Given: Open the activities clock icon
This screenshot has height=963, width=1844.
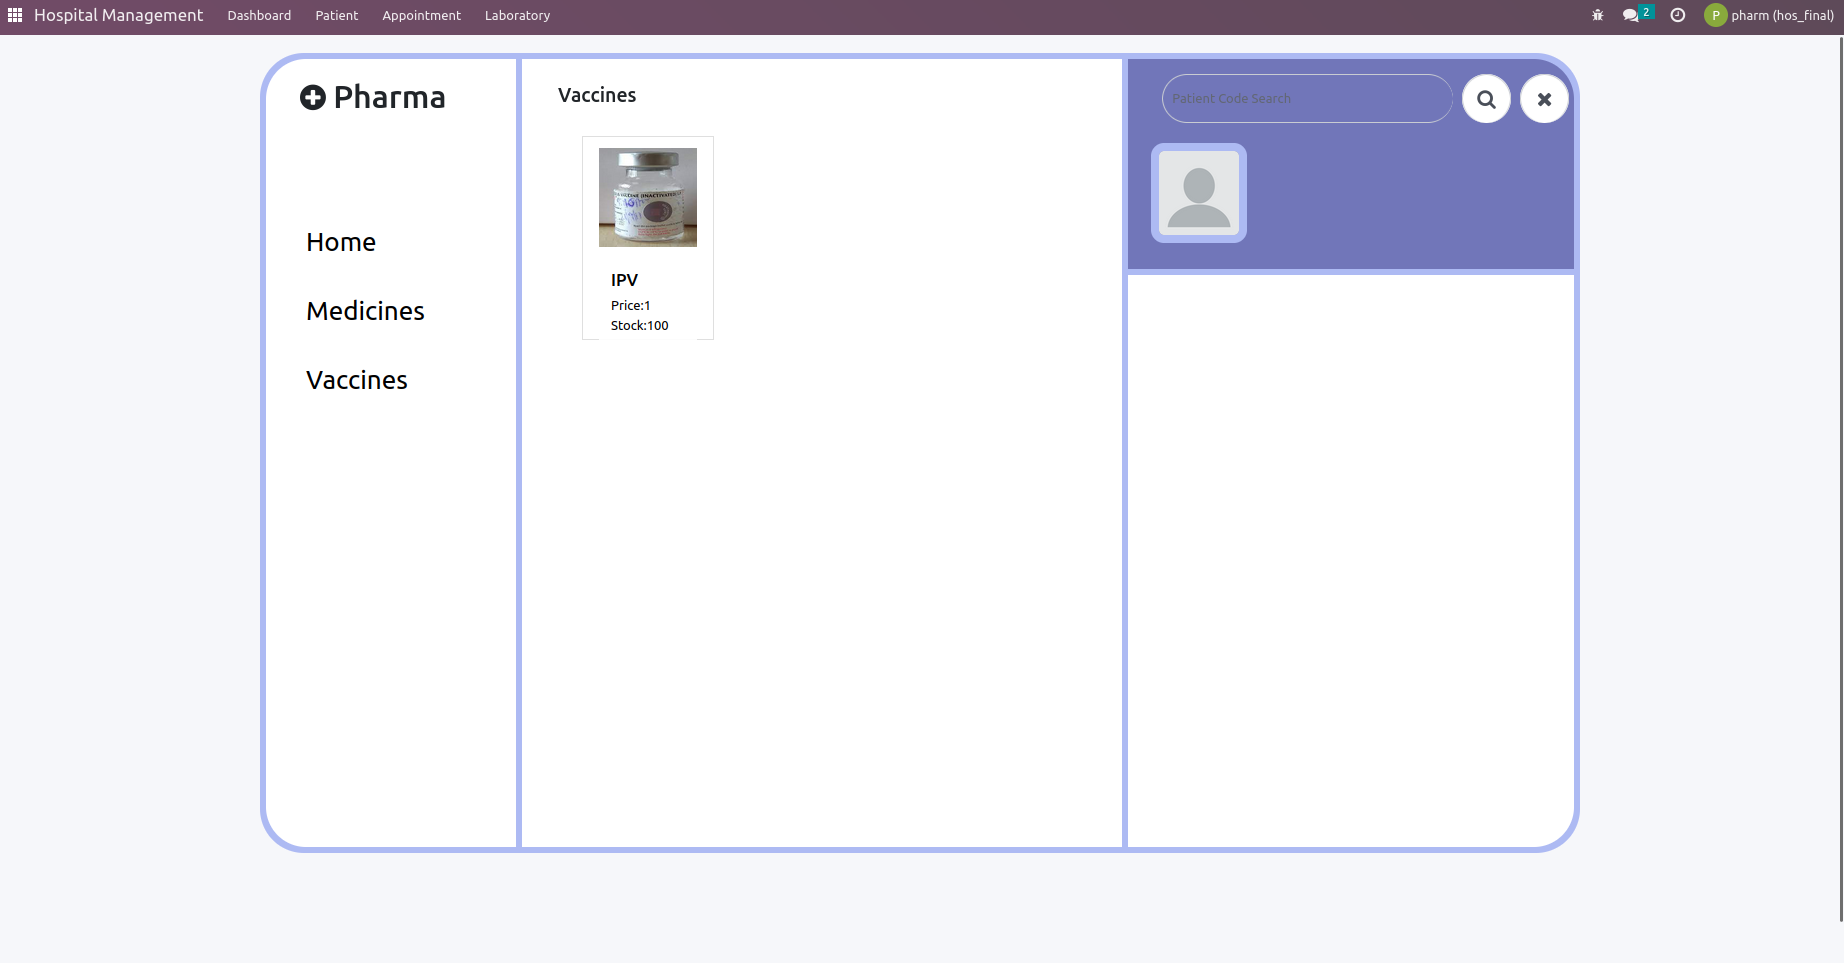Looking at the screenshot, I should 1678,15.
